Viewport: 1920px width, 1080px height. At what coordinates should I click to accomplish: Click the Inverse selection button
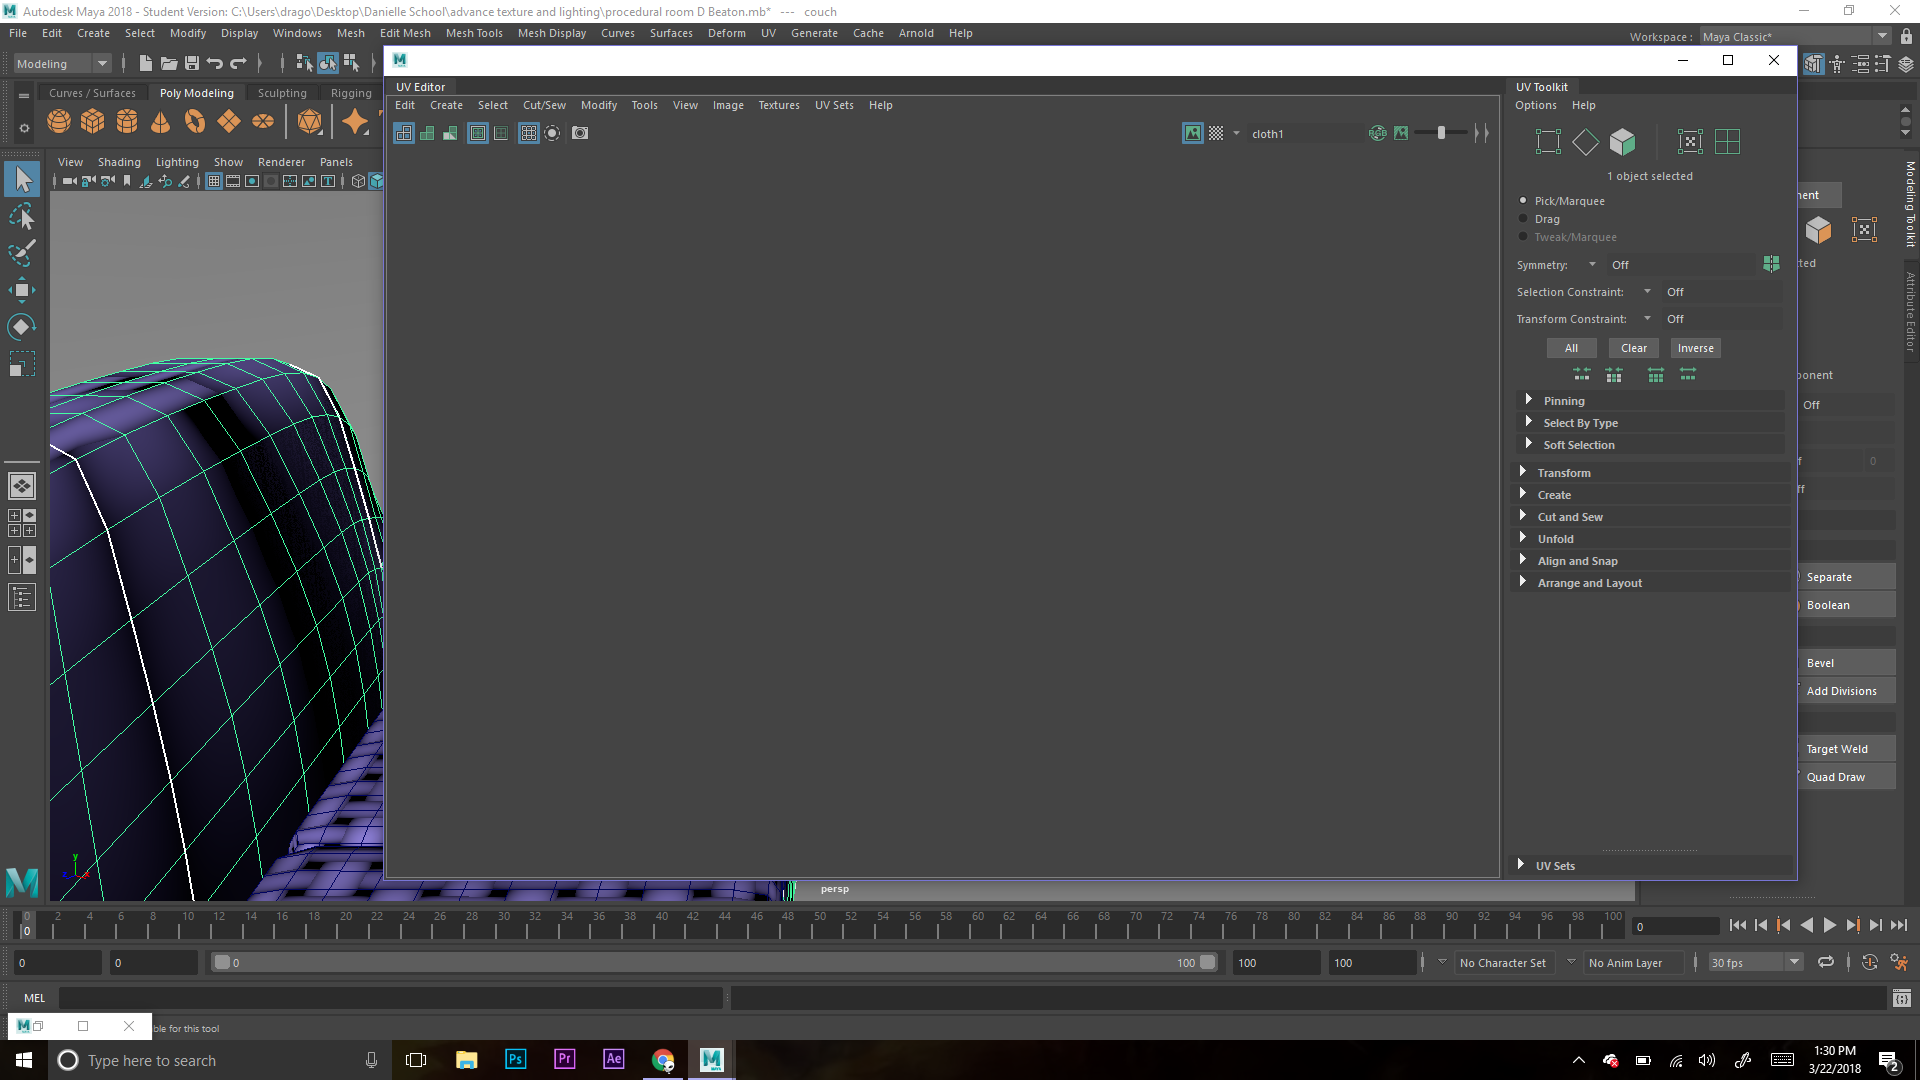pyautogui.click(x=1695, y=347)
